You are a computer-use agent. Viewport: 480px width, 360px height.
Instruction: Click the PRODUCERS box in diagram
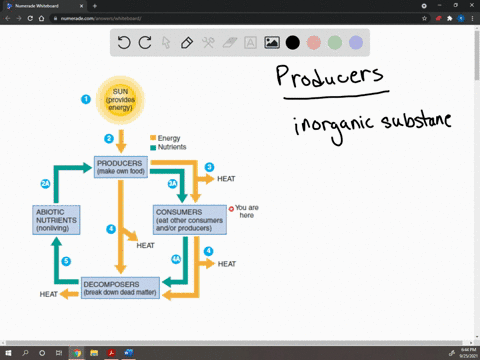click(121, 167)
